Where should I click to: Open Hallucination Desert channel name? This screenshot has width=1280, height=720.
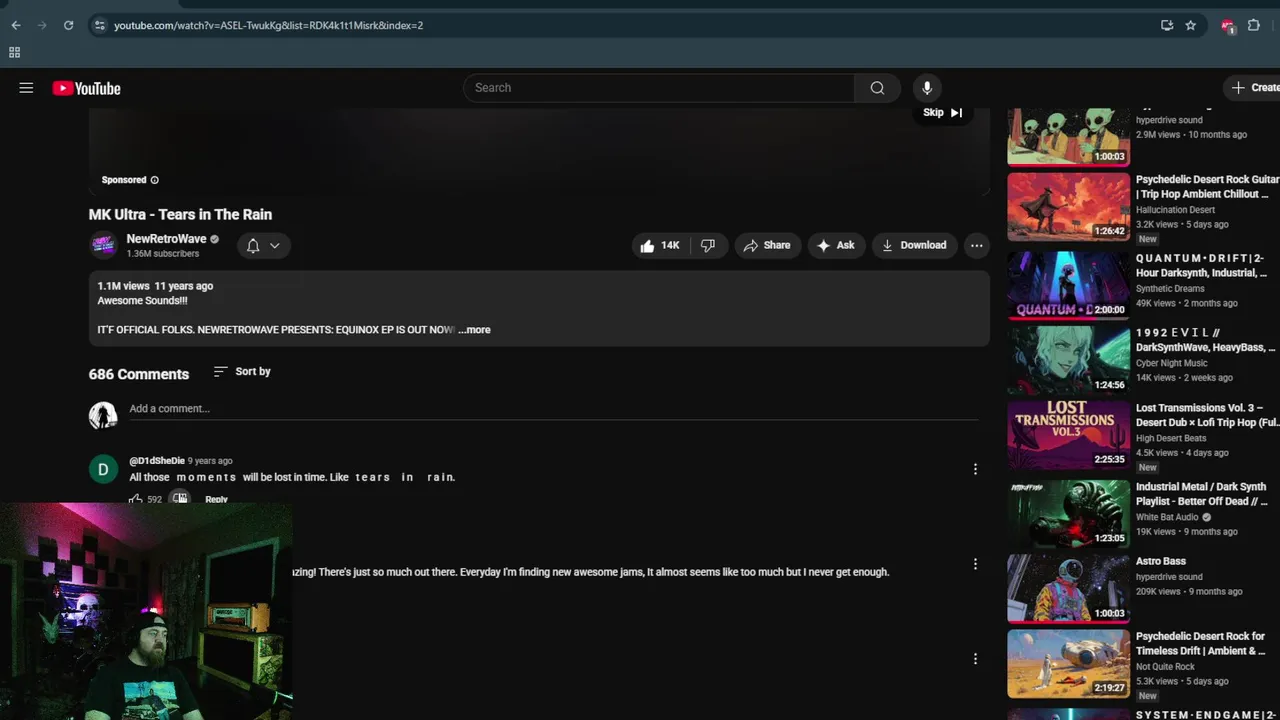[1176, 210]
